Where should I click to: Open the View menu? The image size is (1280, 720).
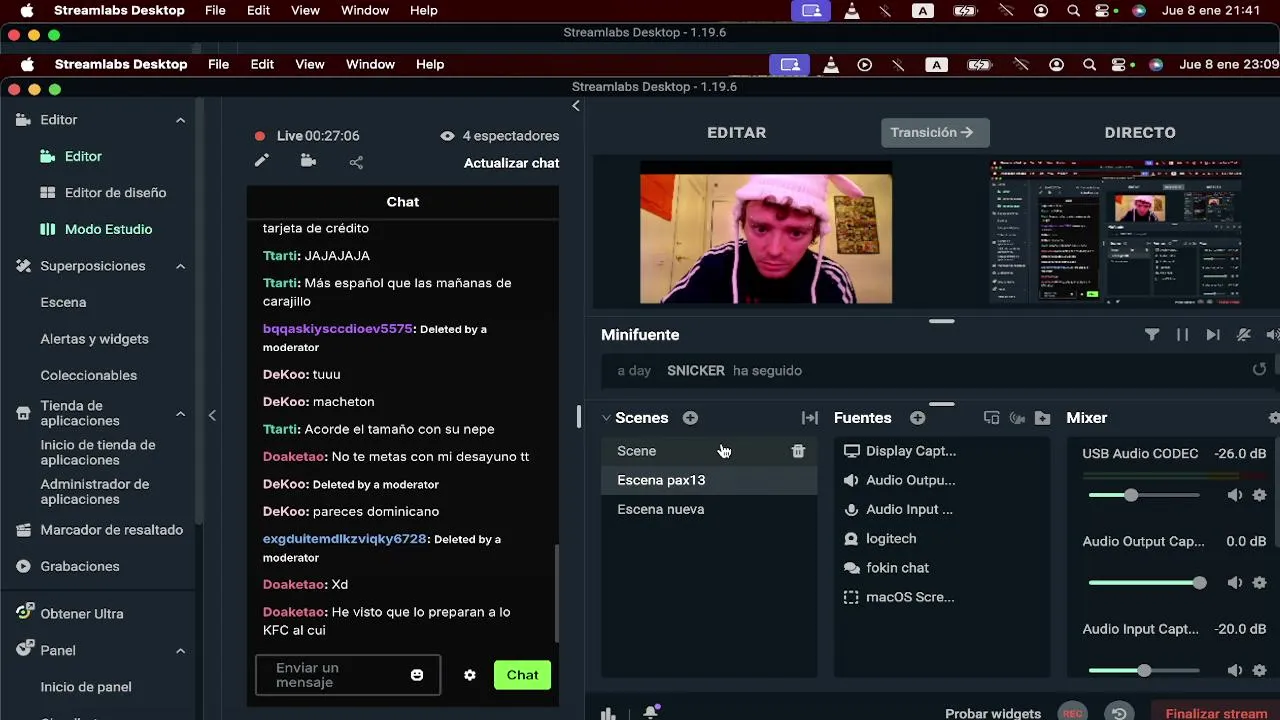pos(310,64)
